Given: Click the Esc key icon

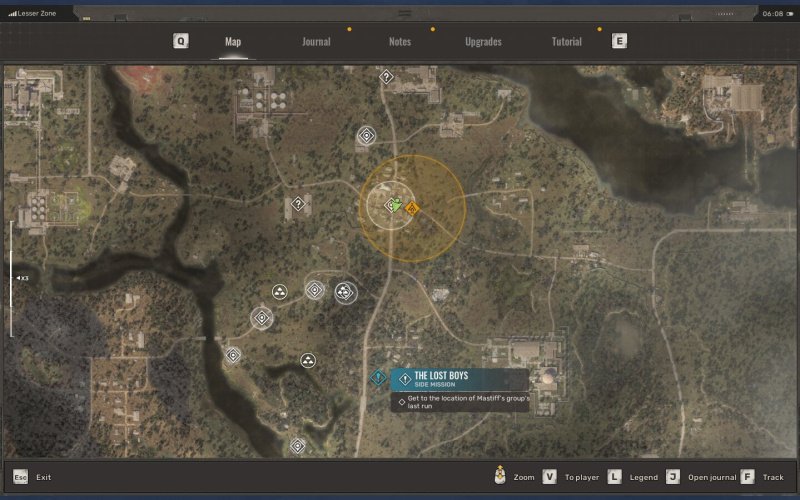Looking at the screenshot, I should (x=20, y=477).
